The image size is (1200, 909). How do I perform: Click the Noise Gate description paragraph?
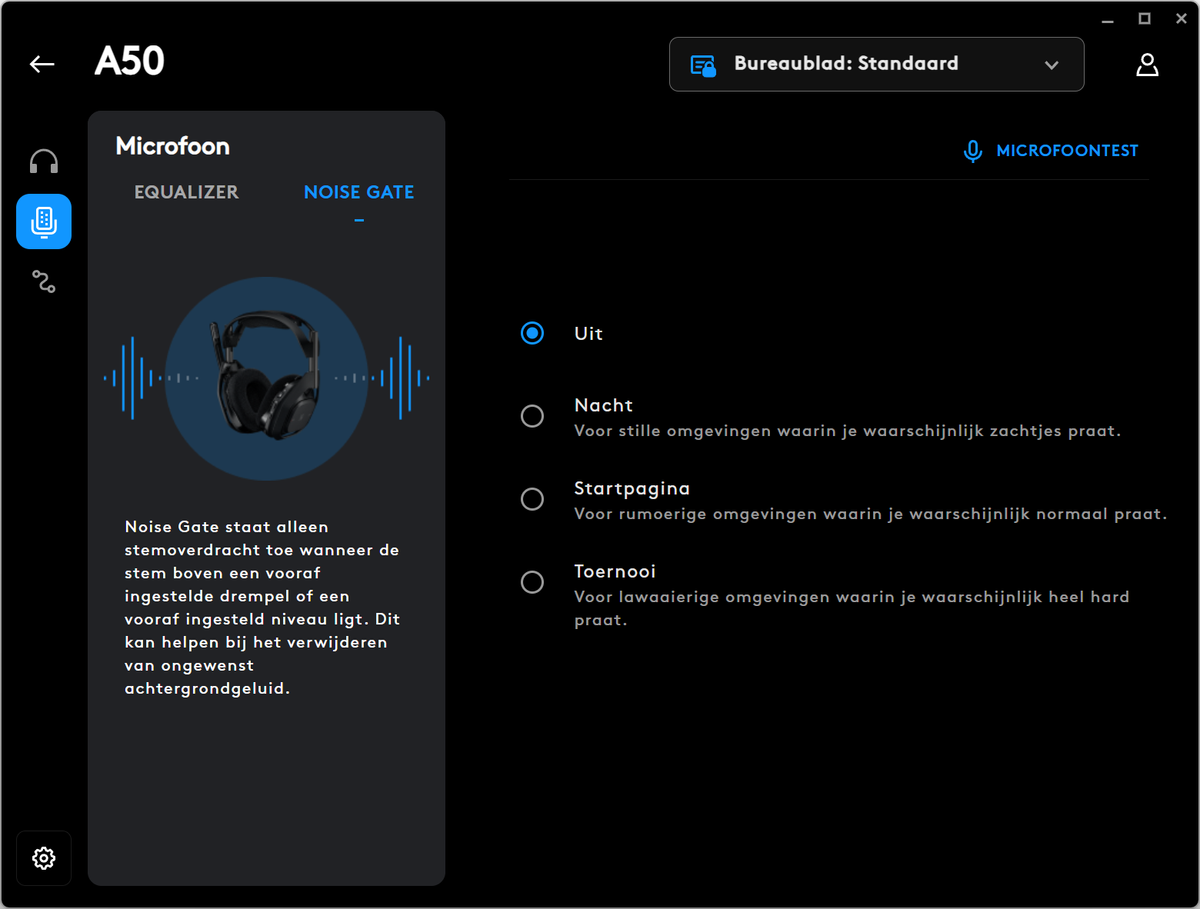coord(263,607)
